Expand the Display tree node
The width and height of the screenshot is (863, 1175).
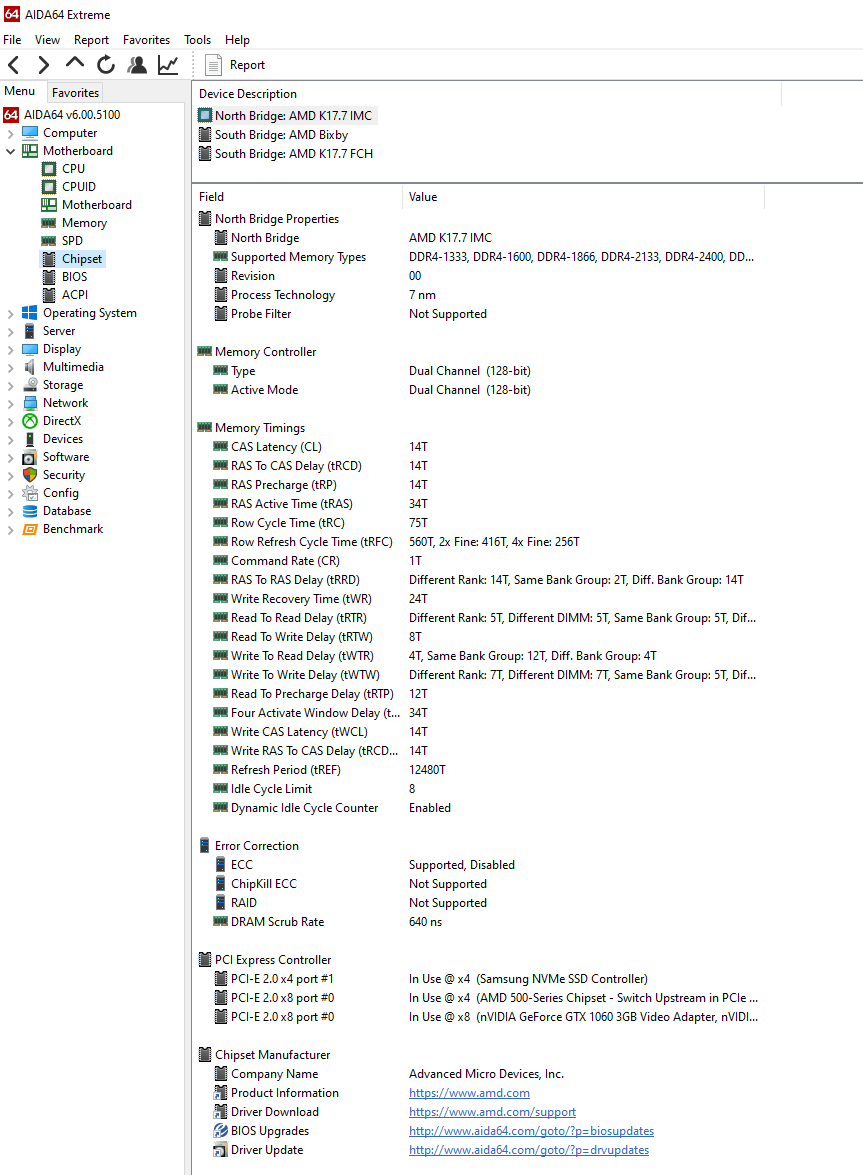tap(10, 349)
